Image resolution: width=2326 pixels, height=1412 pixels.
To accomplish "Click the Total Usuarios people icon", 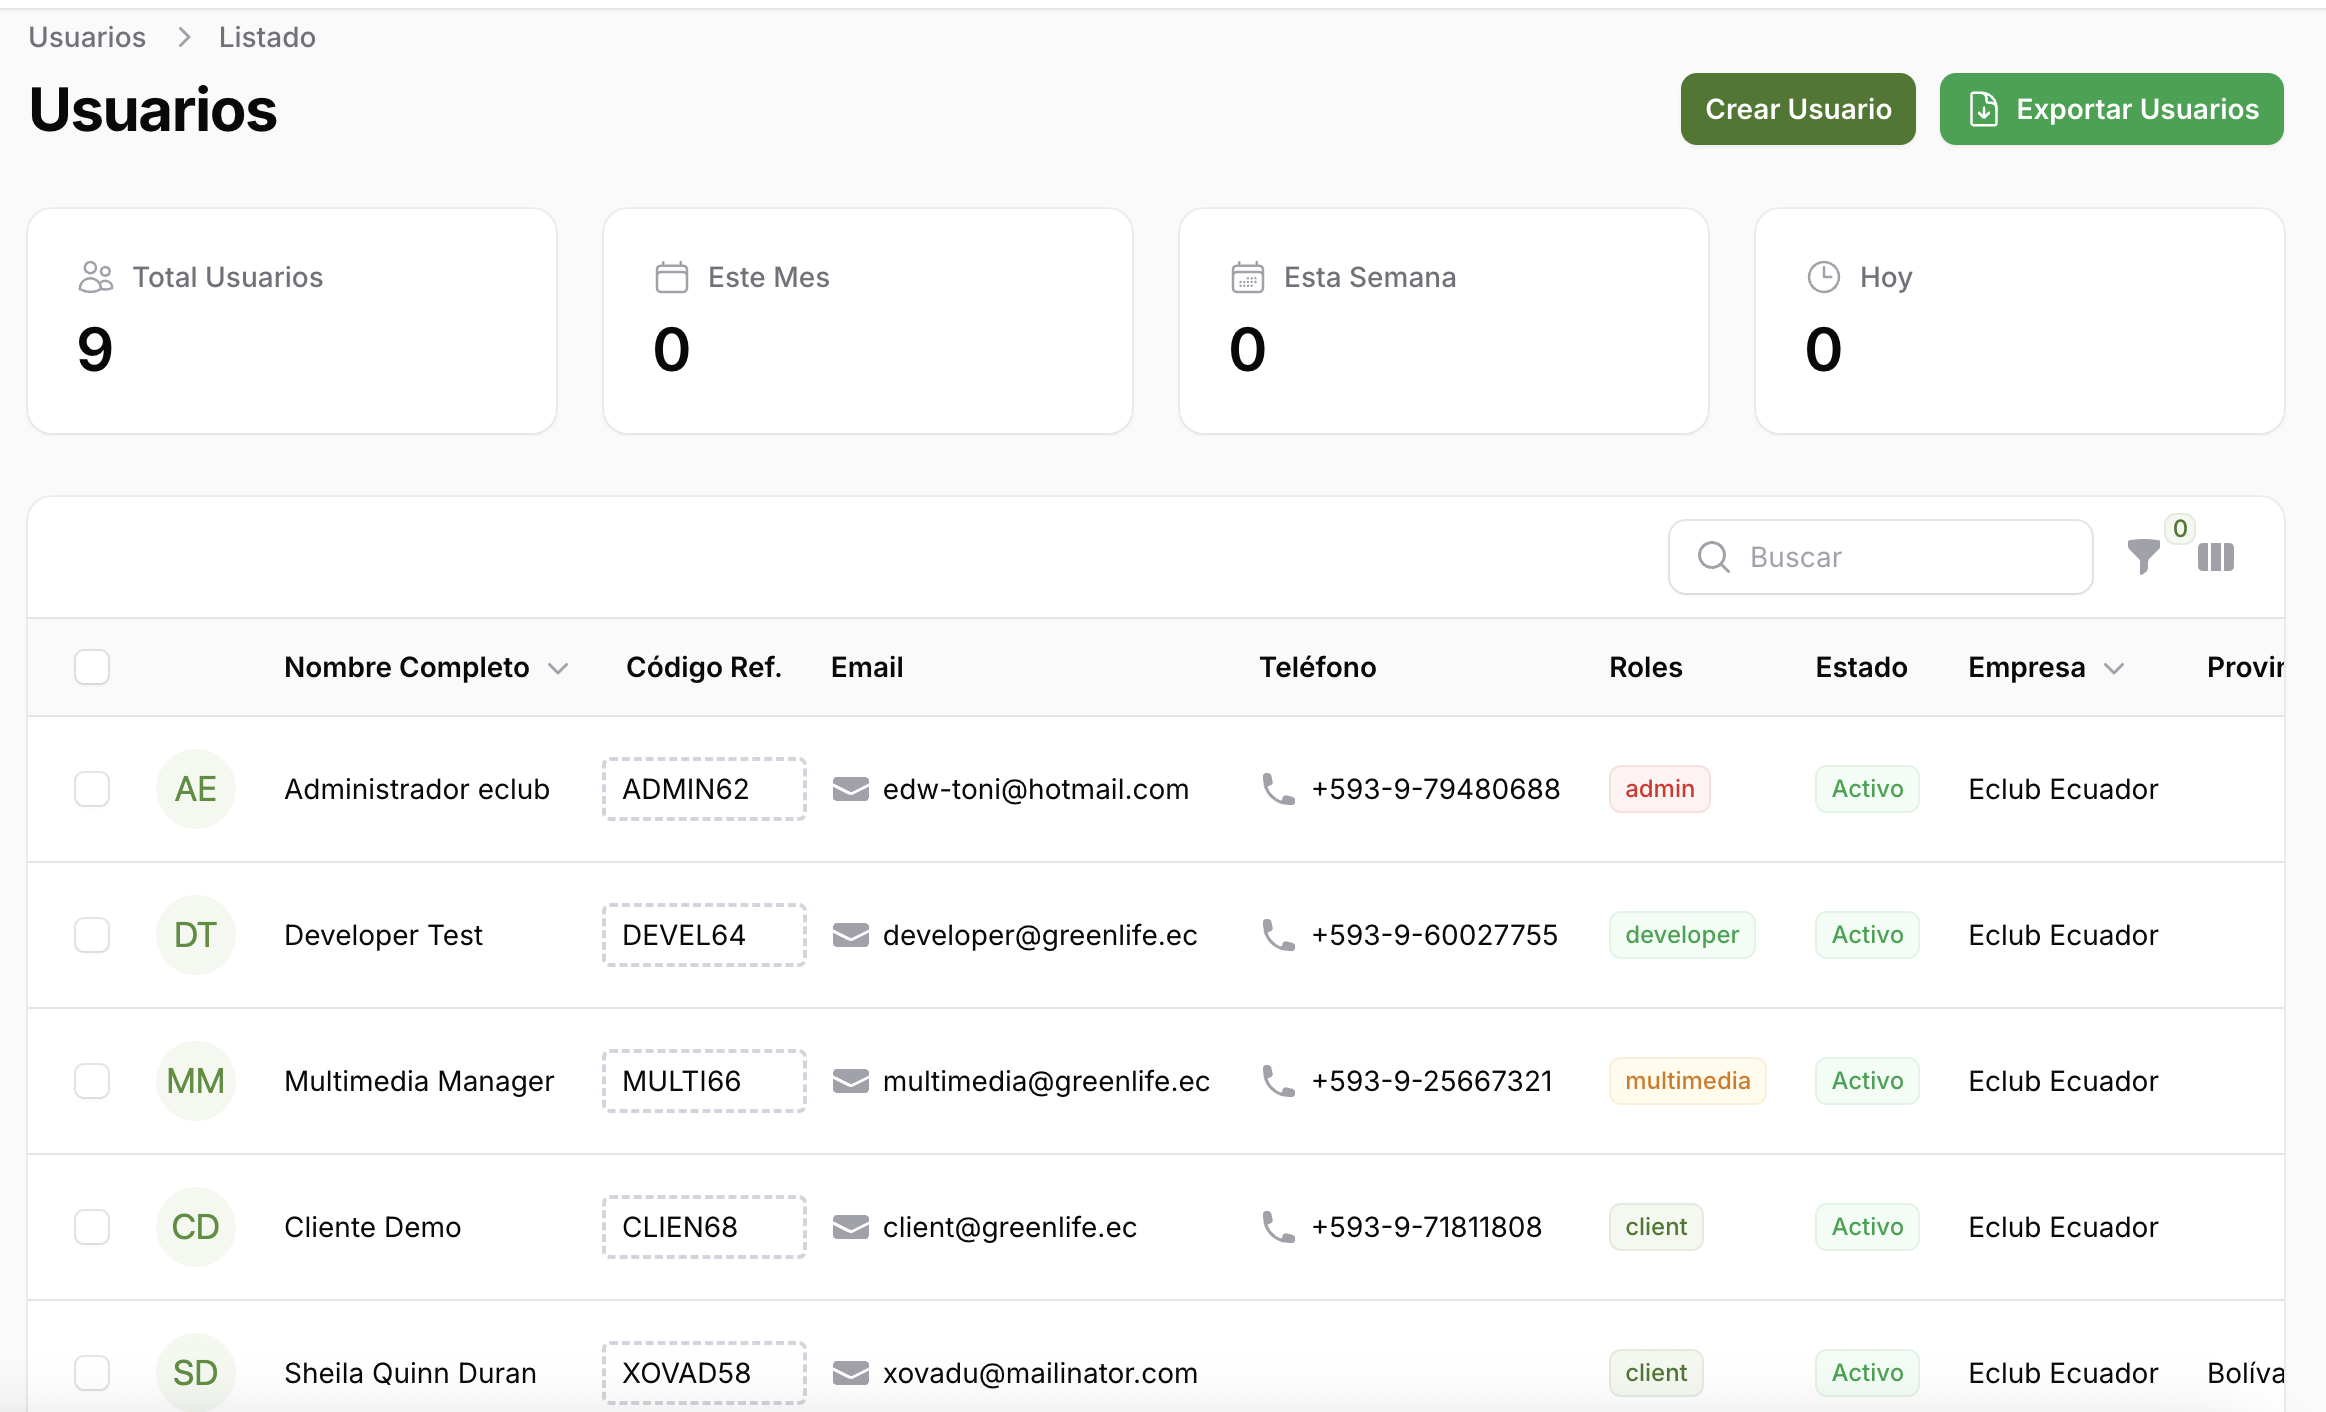I will [96, 277].
